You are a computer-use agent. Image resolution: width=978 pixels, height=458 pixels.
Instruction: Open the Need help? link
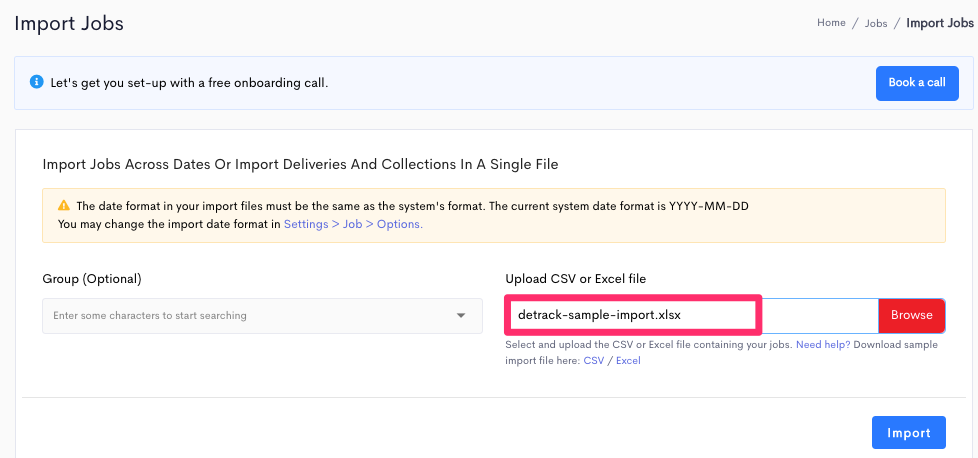(x=823, y=344)
